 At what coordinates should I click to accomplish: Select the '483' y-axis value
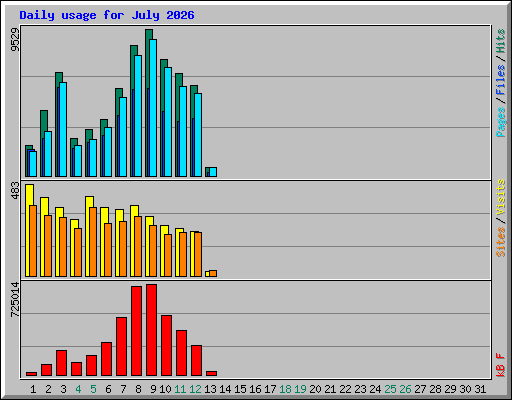15,190
